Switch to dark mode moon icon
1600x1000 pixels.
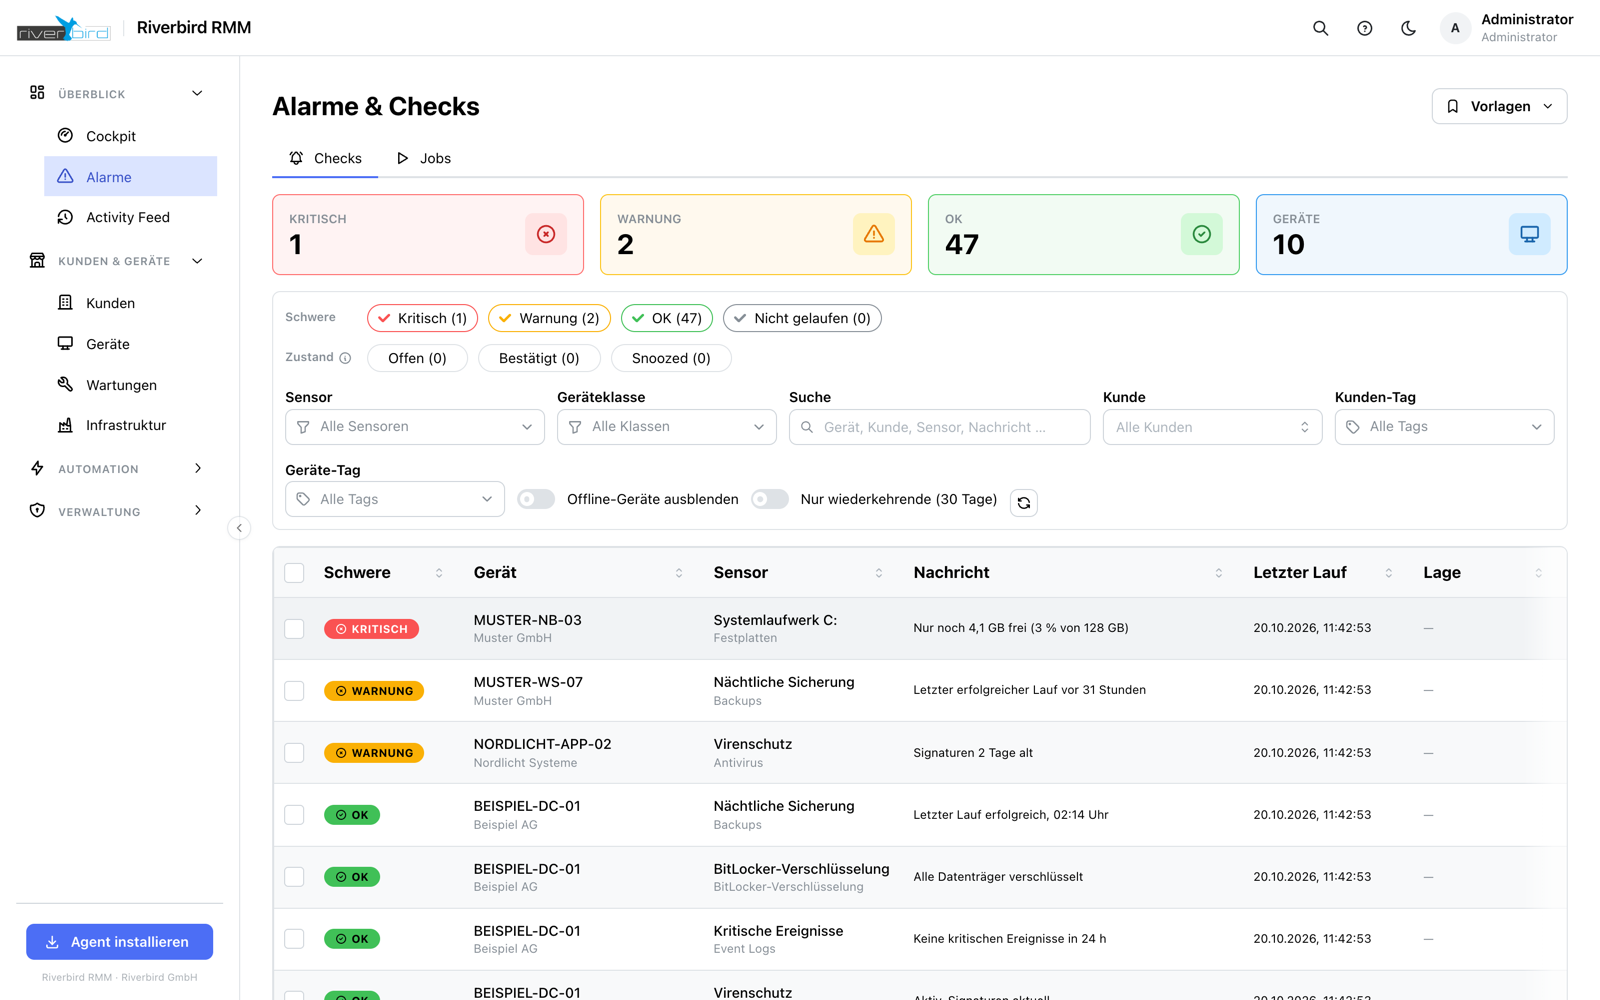(x=1408, y=28)
